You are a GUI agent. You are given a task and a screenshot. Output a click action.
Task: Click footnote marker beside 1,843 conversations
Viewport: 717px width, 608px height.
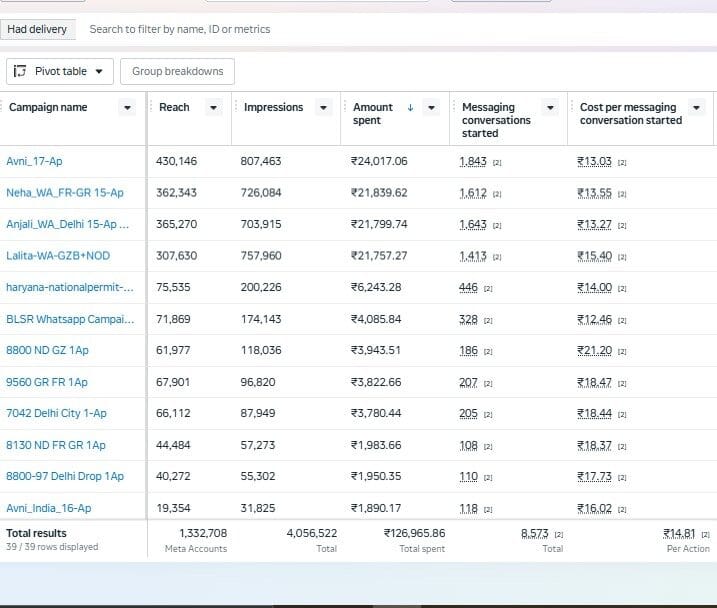click(497, 163)
